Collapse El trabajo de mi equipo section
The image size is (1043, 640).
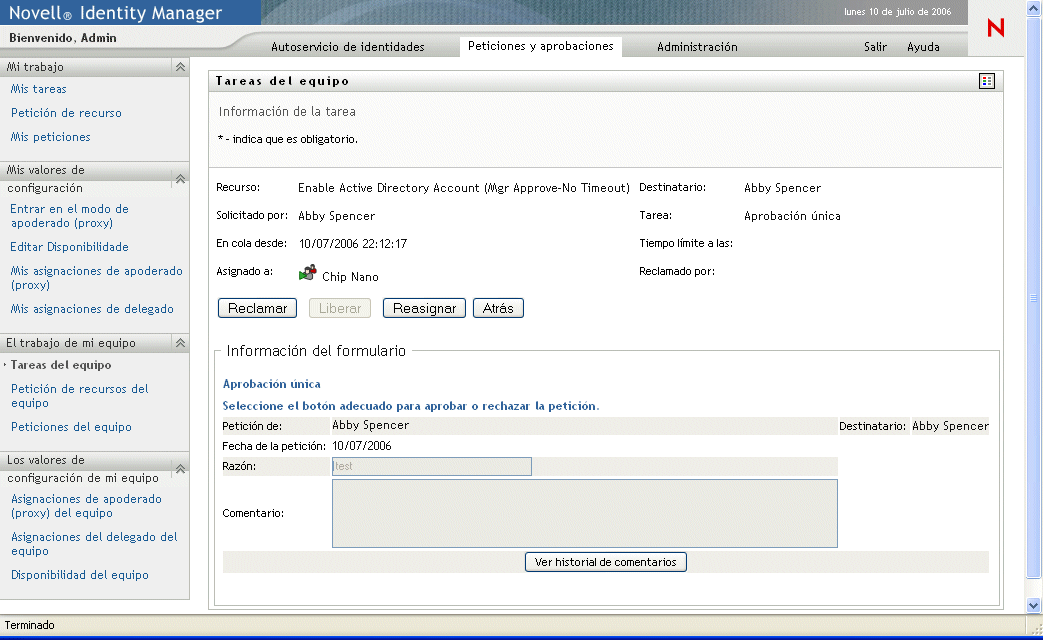180,343
